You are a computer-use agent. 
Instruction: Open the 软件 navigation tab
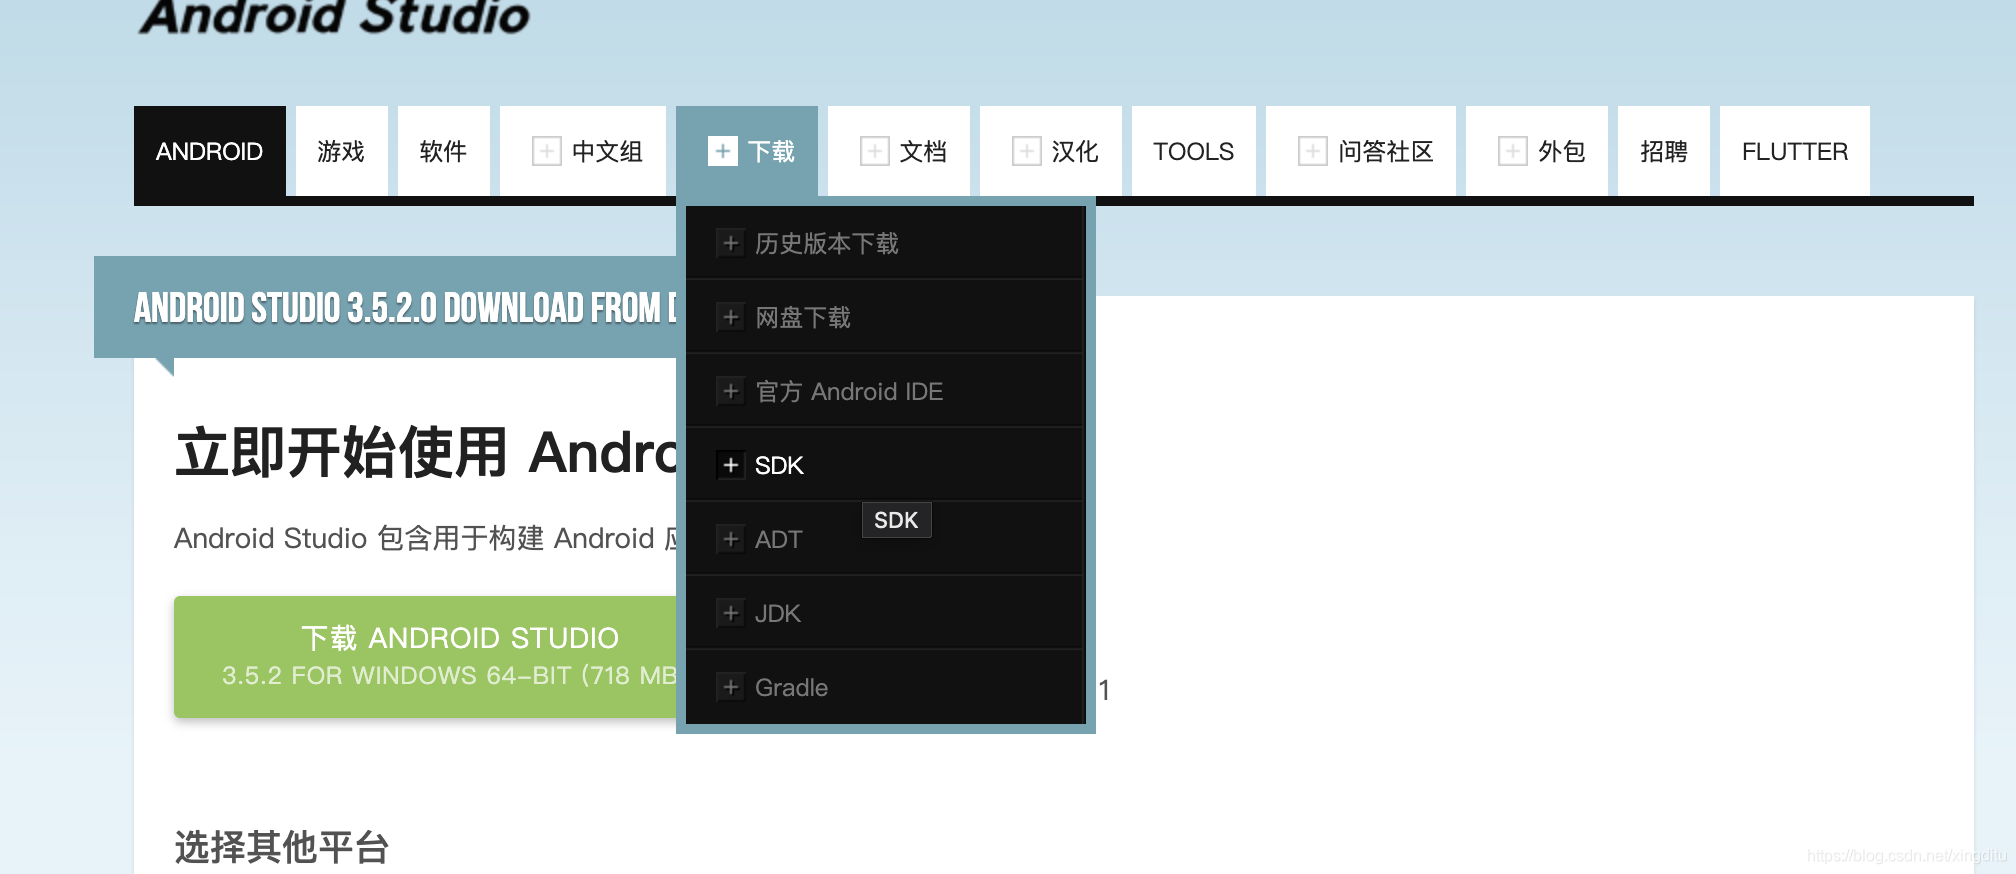tap(443, 151)
